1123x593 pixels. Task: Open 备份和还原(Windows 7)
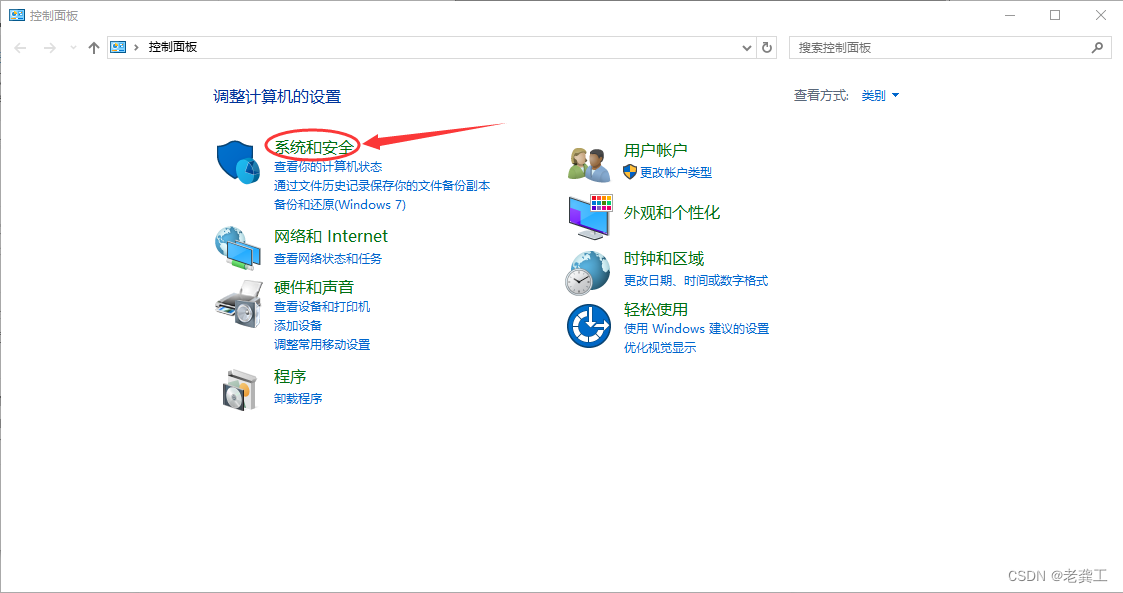(338, 203)
